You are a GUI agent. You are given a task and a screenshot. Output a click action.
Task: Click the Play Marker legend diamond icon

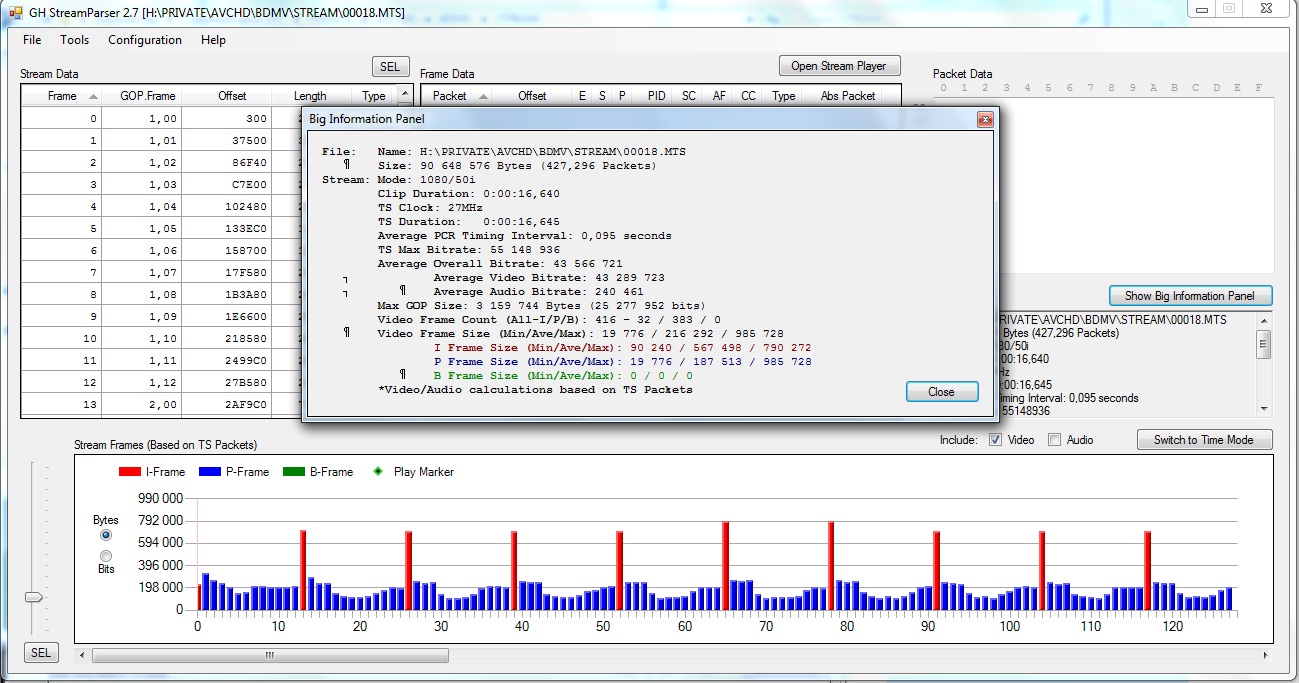pos(377,472)
